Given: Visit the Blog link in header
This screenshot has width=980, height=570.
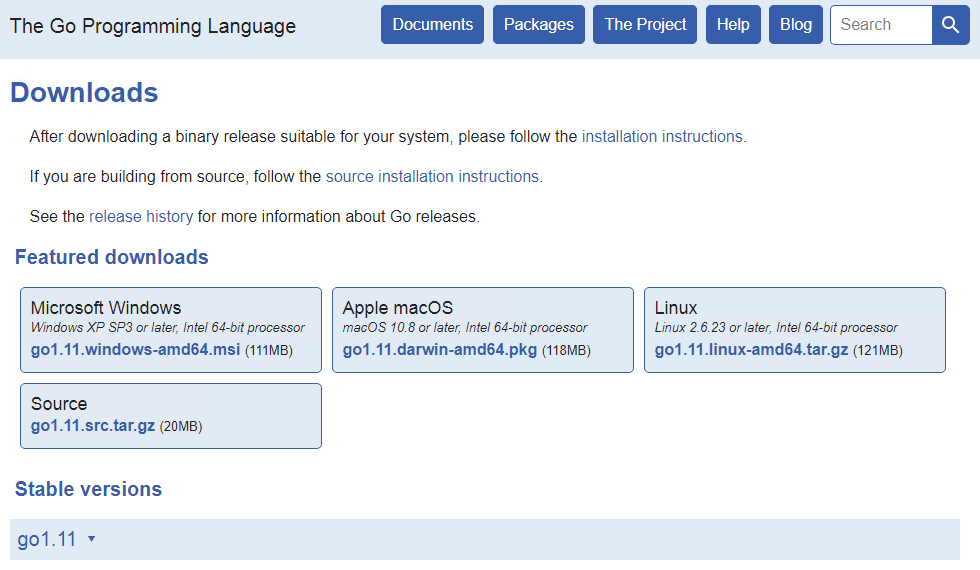Looking at the screenshot, I should pos(796,25).
